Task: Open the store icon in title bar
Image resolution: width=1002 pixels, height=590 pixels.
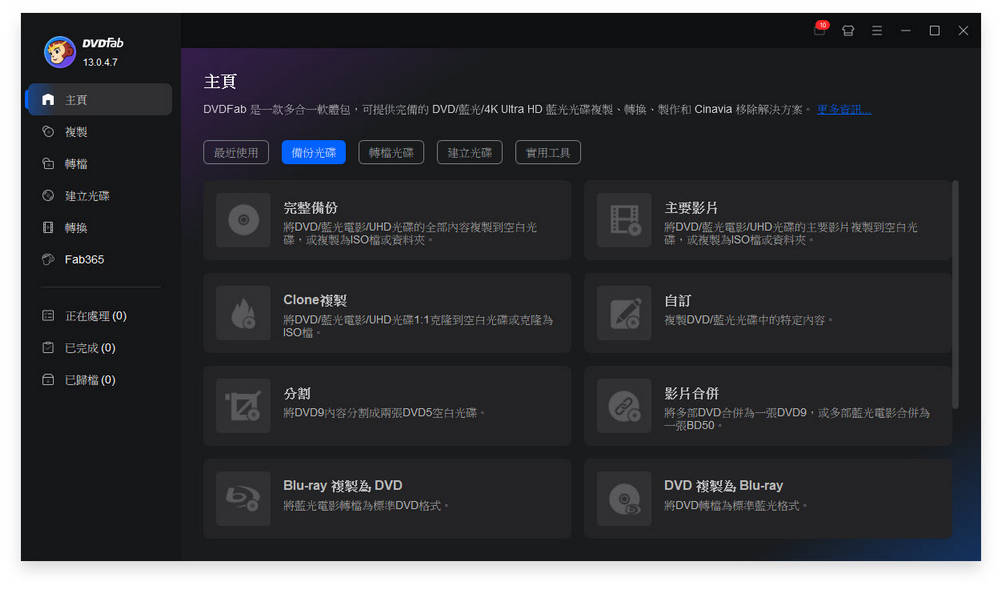Action: tap(848, 30)
